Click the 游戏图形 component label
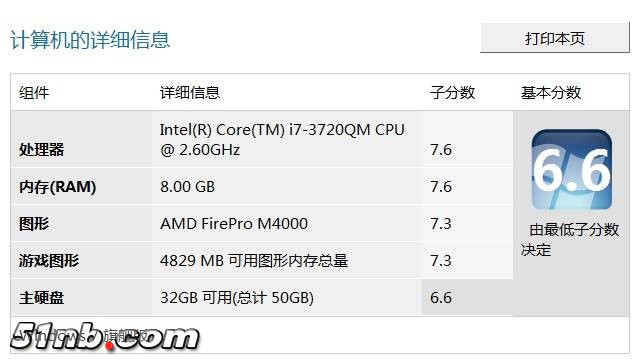This screenshot has width=632, height=360. coord(49,260)
